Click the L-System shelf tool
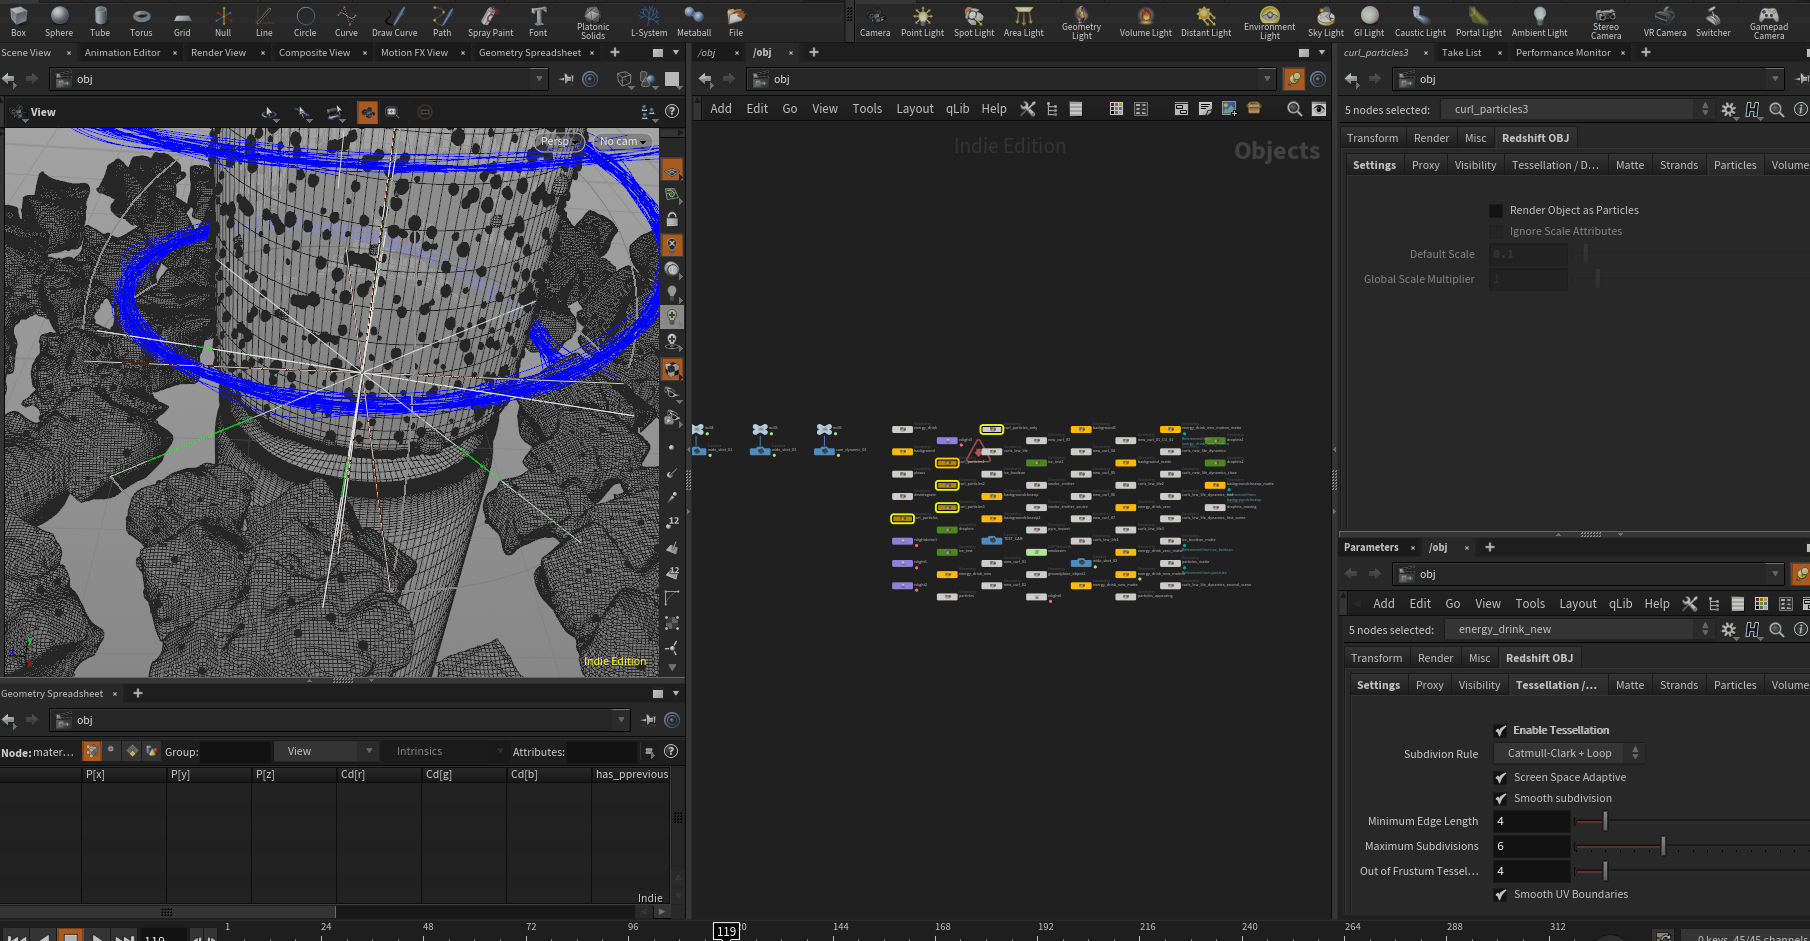Screen dimensions: 1810x941 (x=648, y=19)
